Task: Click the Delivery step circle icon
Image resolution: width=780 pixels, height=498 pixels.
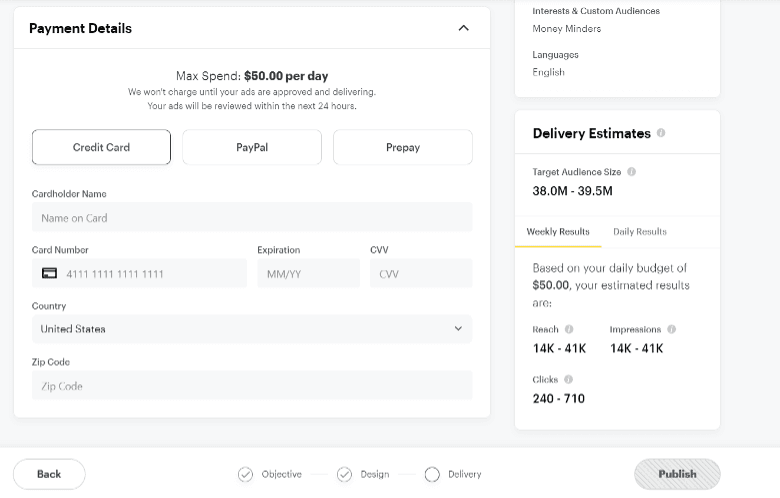Action: 432,475
